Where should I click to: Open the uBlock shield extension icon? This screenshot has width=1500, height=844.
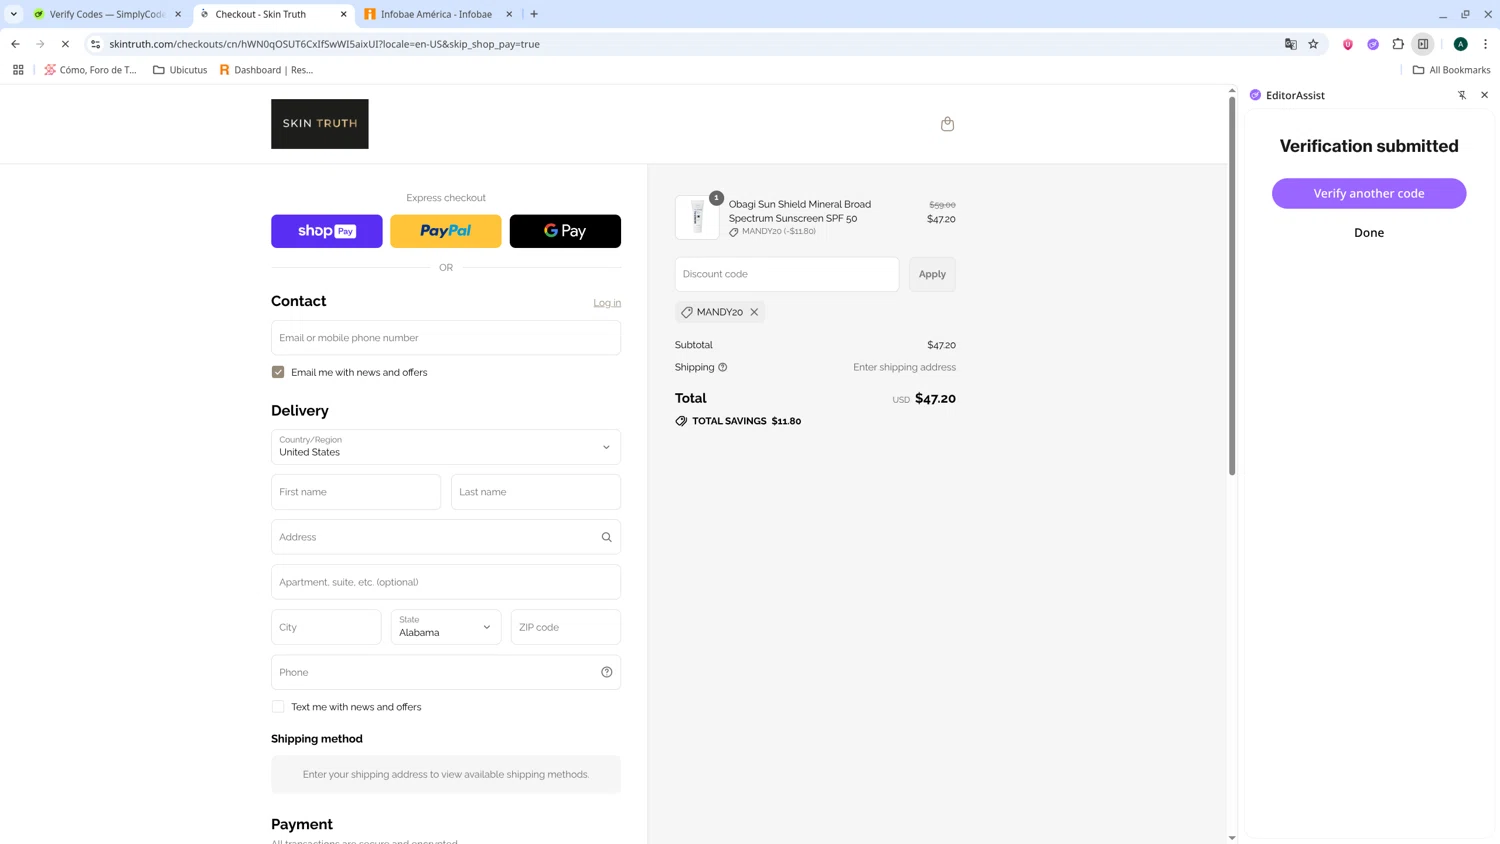[1348, 44]
